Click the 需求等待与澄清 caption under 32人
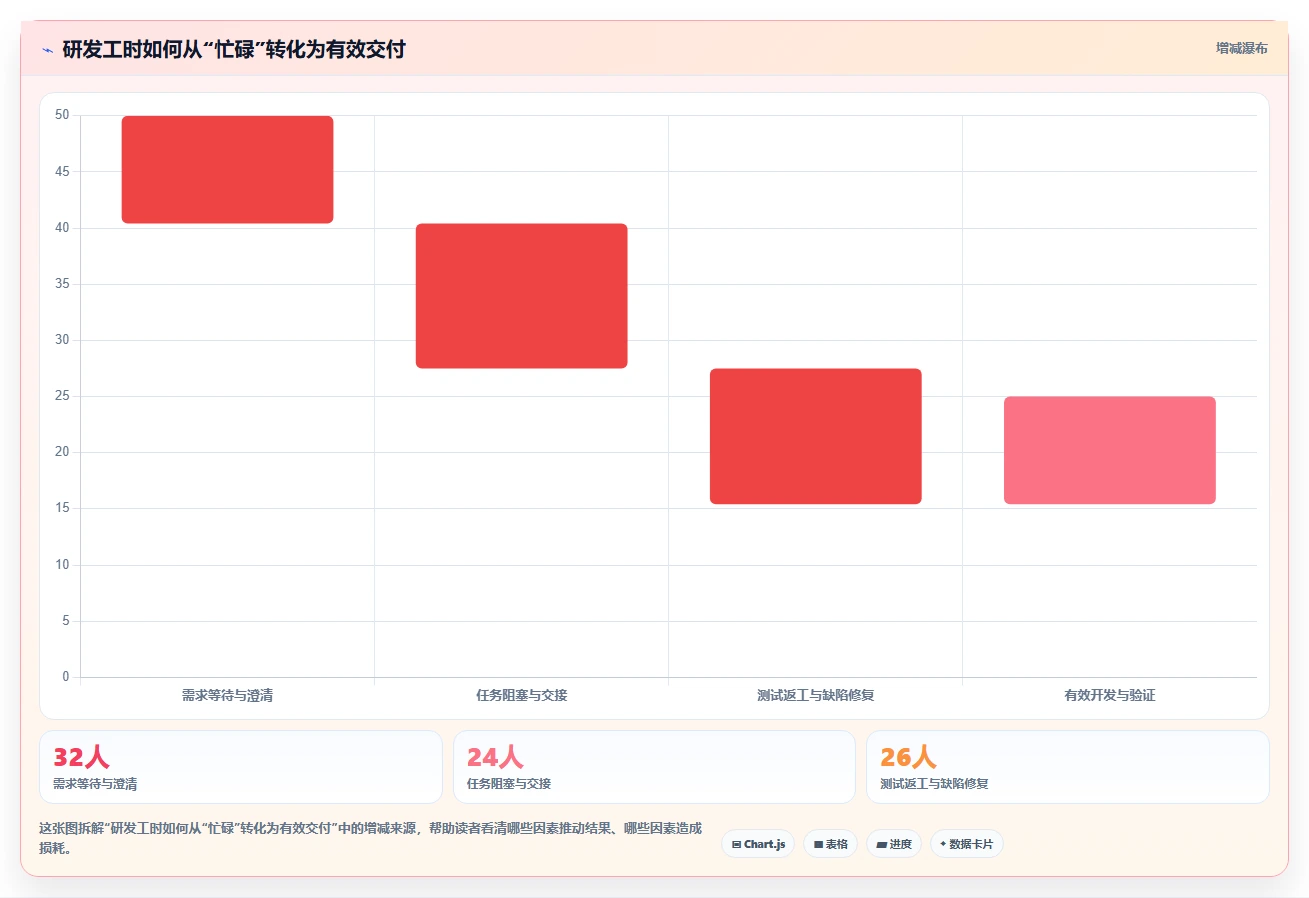 [95, 784]
